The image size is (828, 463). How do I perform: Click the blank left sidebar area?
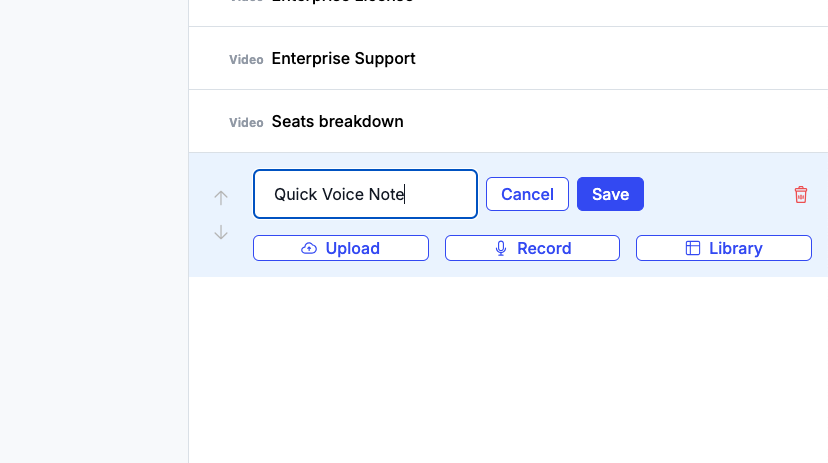(94, 231)
